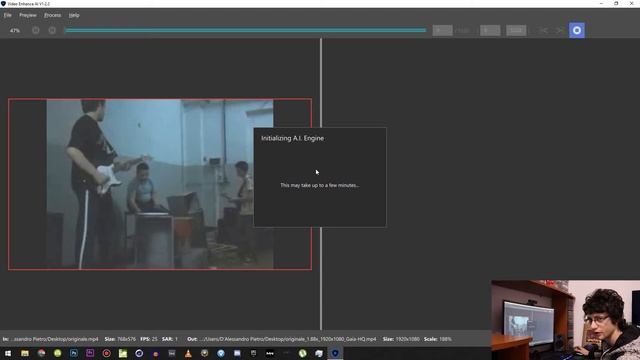Click the first round zoom icon

click(x=36, y=30)
